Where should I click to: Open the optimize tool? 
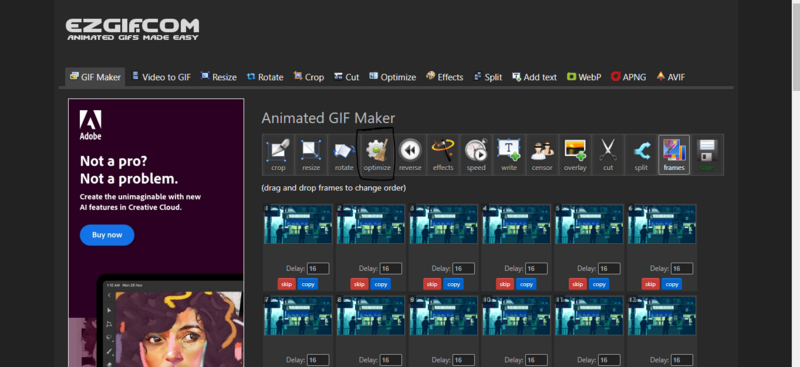pyautogui.click(x=377, y=155)
